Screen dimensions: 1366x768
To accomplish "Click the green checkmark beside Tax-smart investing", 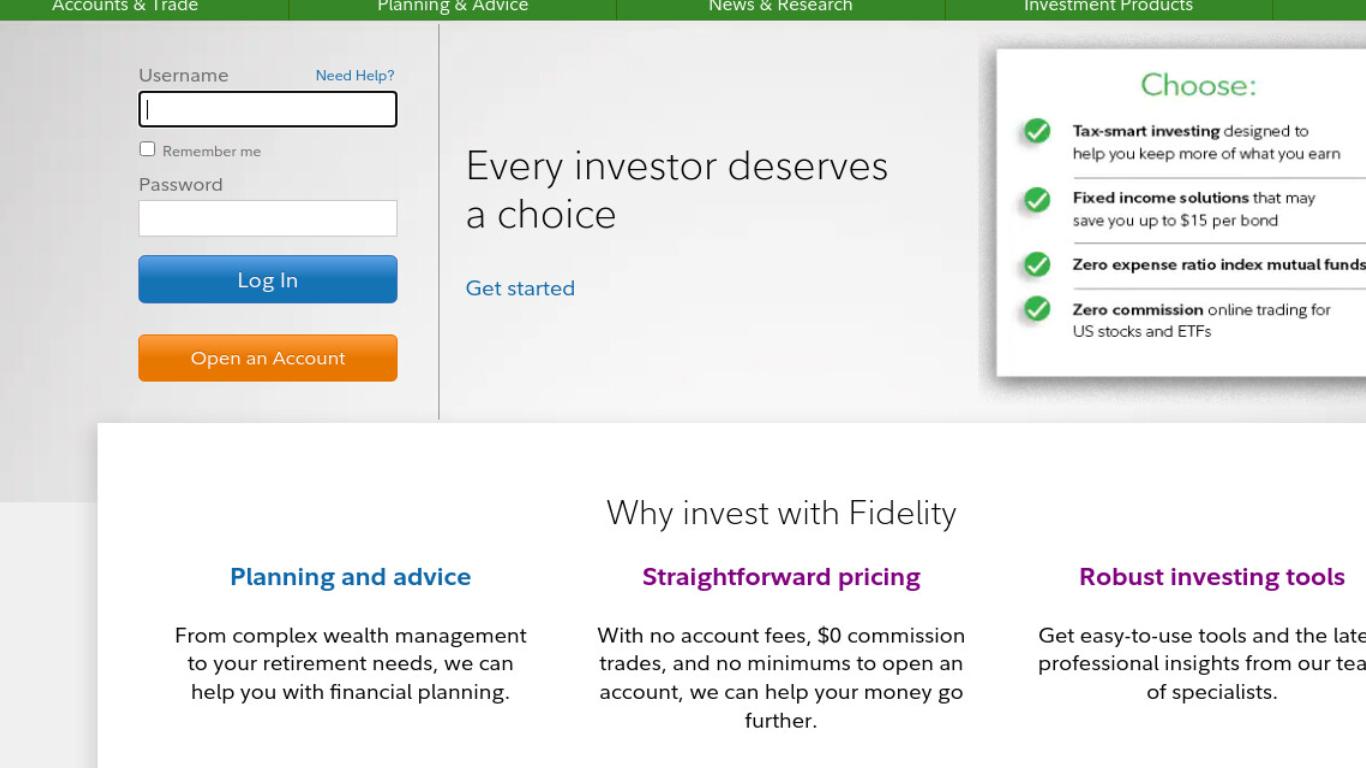I will (1037, 131).
